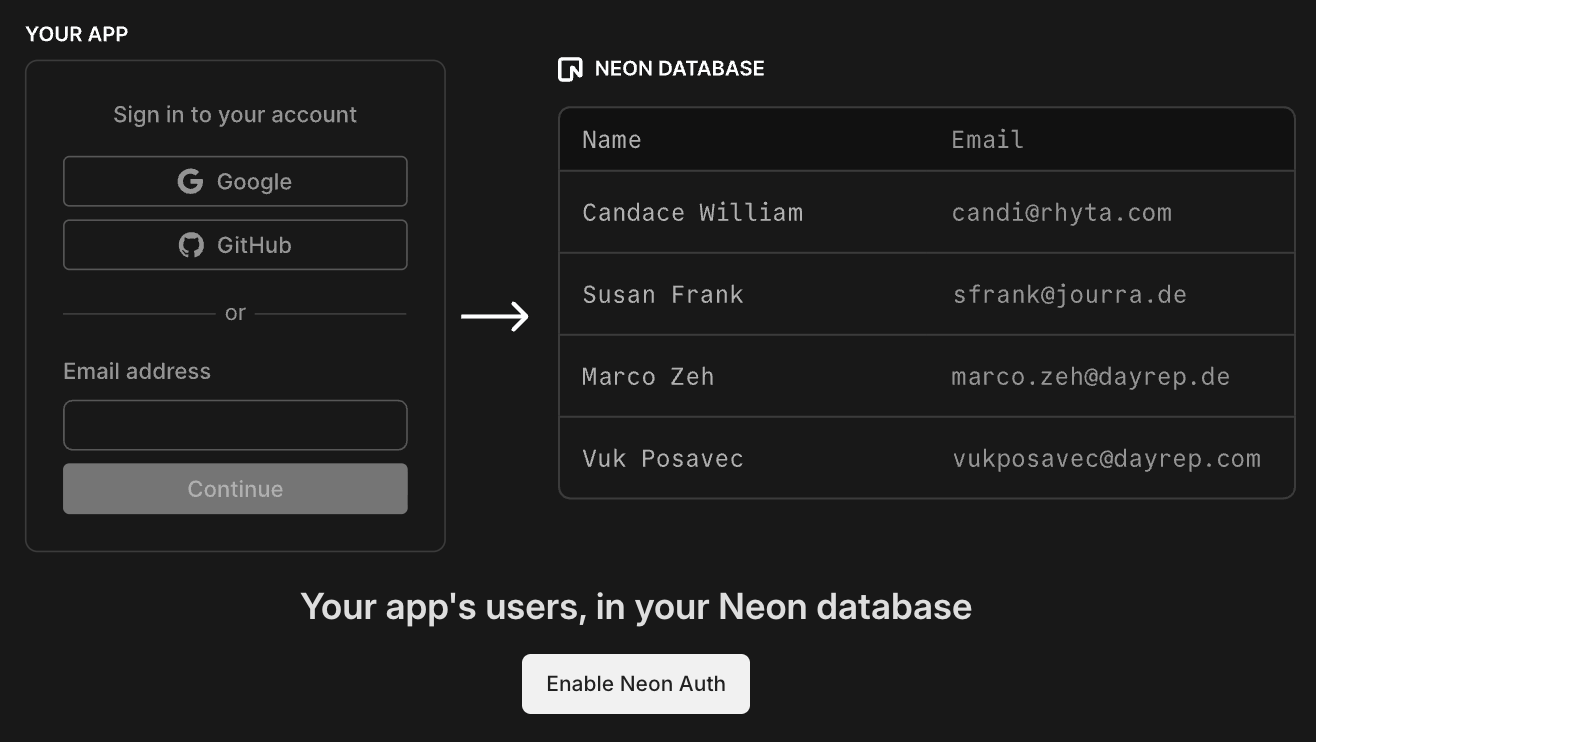Click the 'Sign in to your account' heading

235,114
